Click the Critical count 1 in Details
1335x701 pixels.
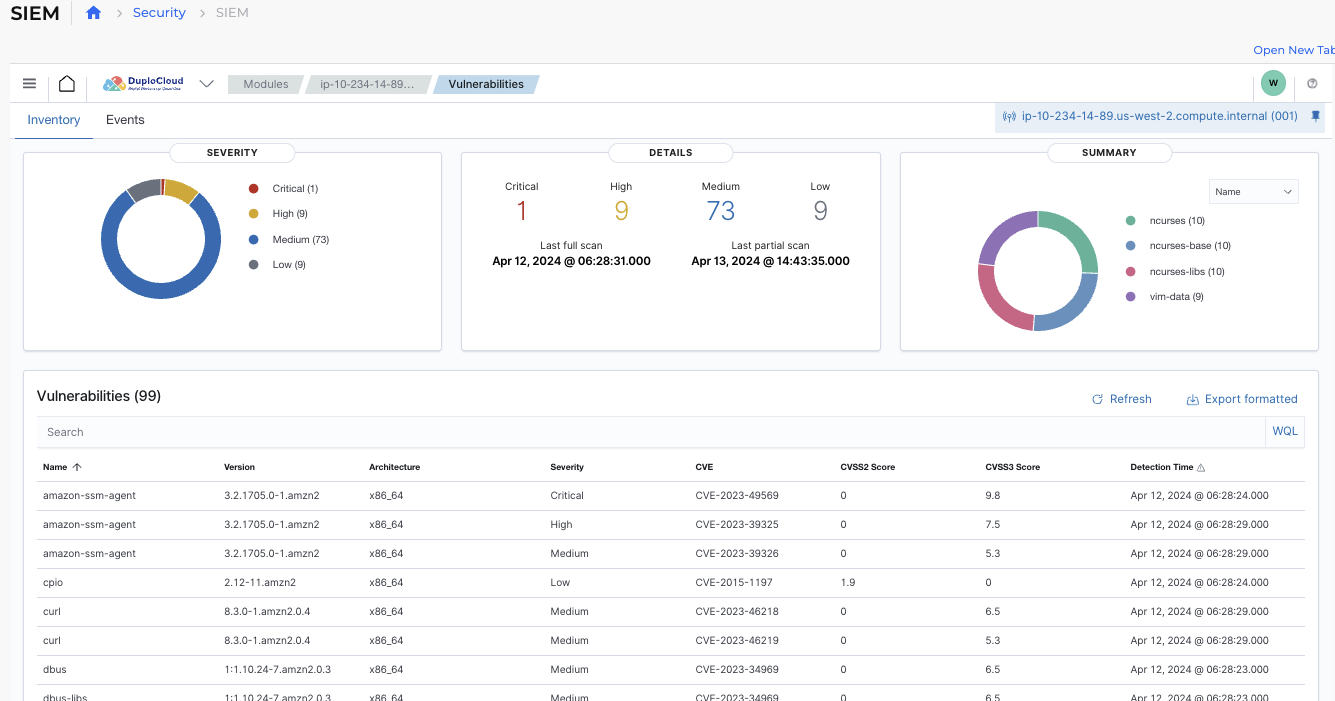point(521,211)
